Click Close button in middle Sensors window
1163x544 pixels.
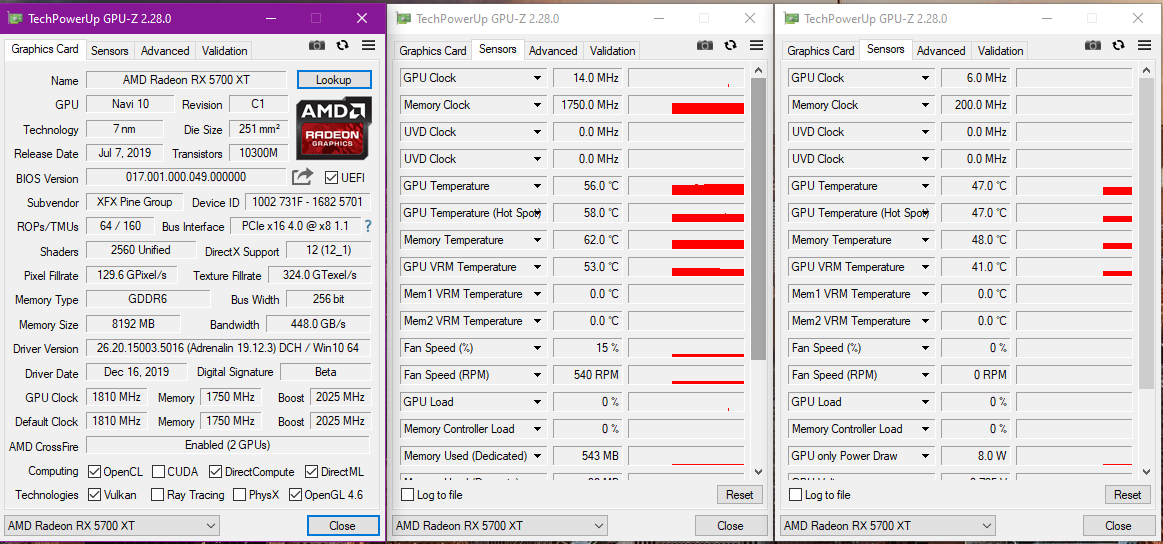(x=731, y=525)
